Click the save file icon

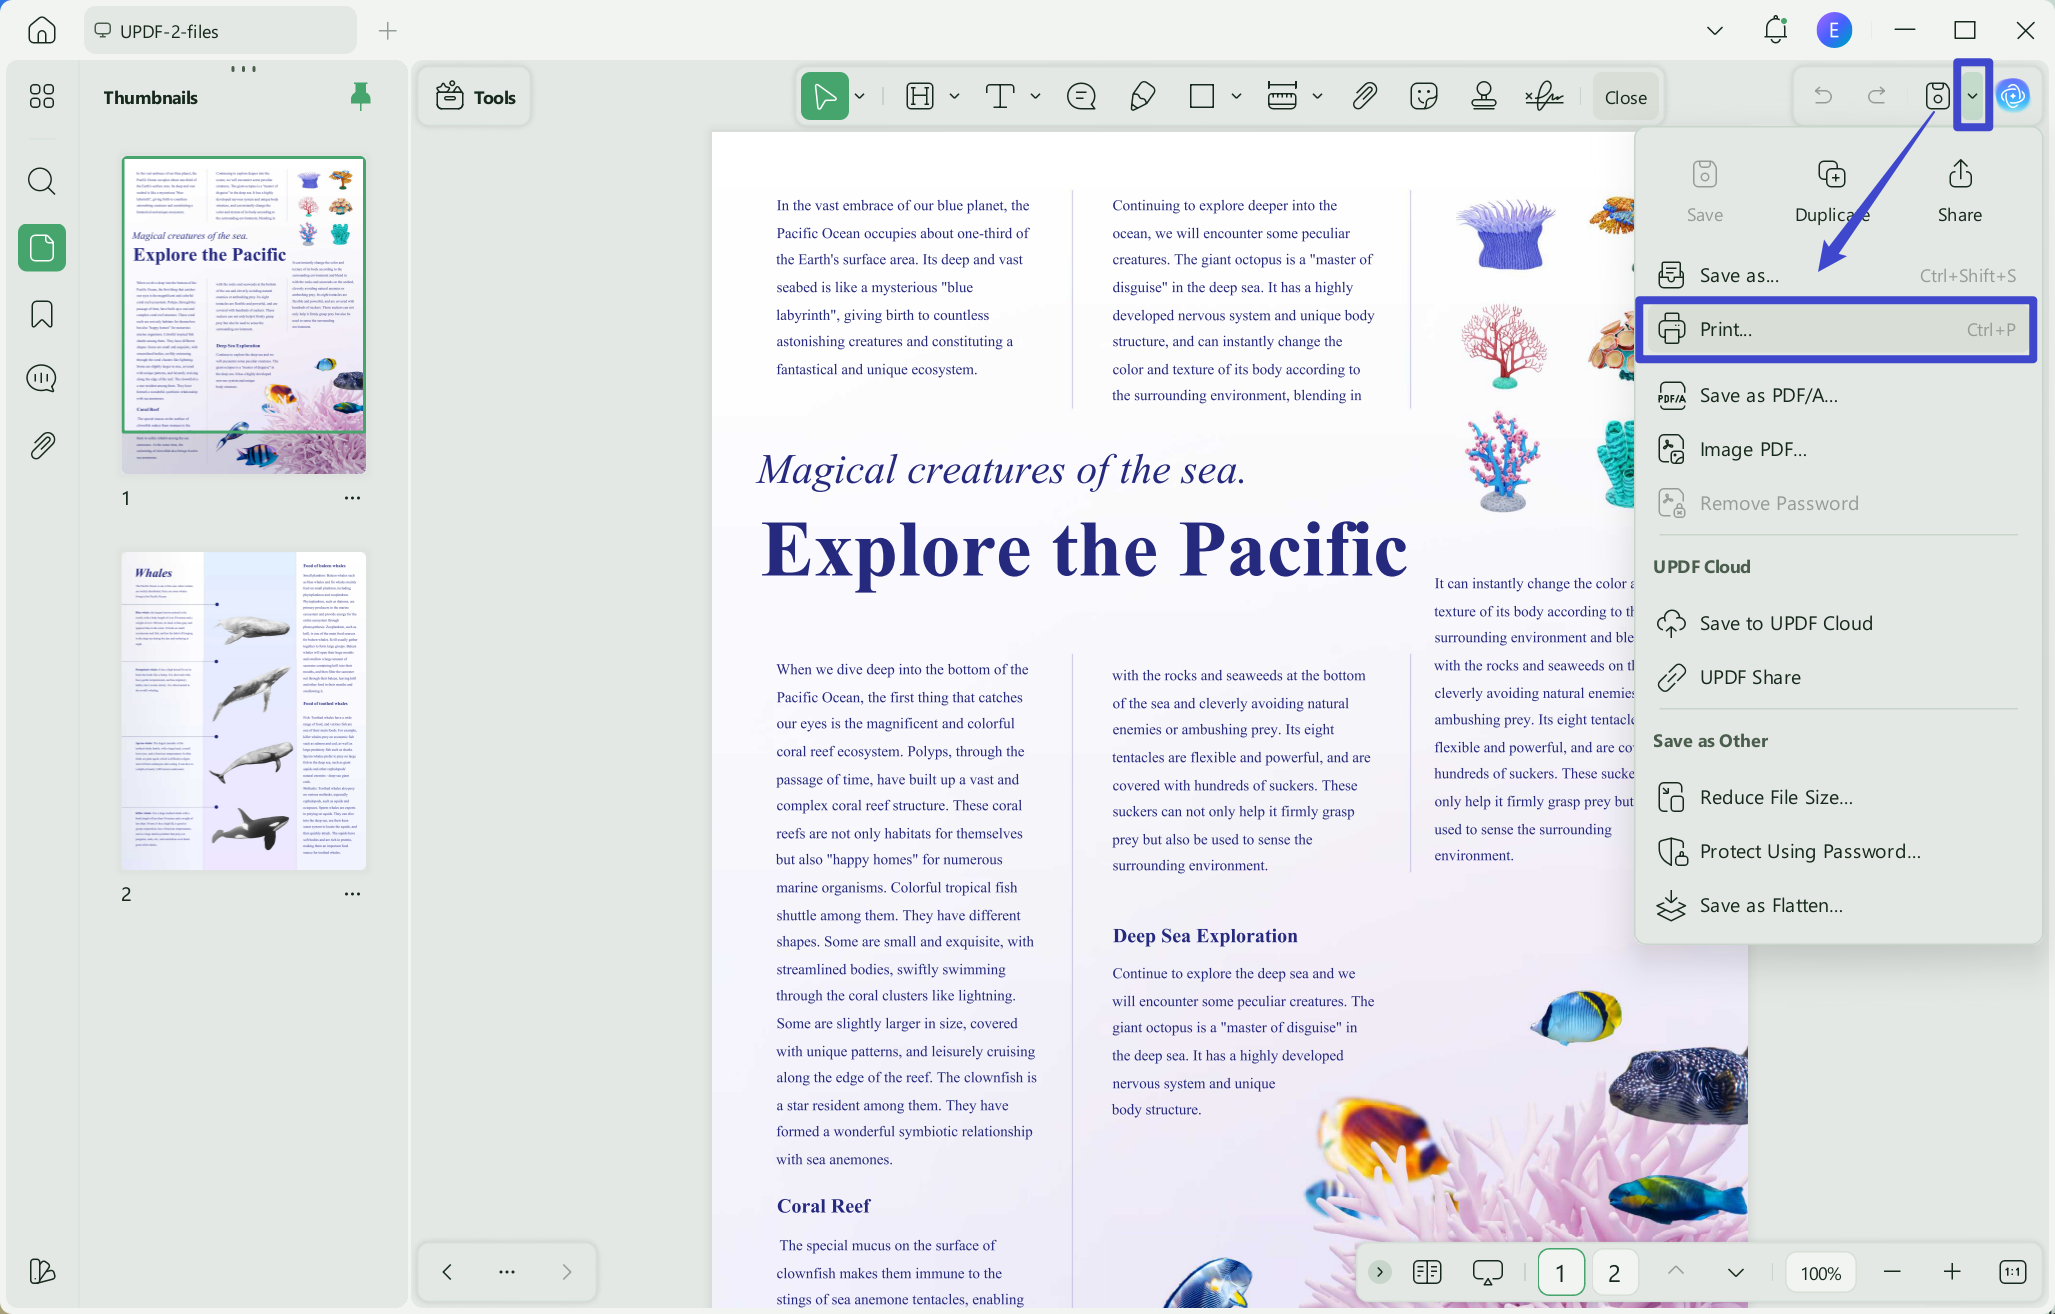tap(1937, 96)
